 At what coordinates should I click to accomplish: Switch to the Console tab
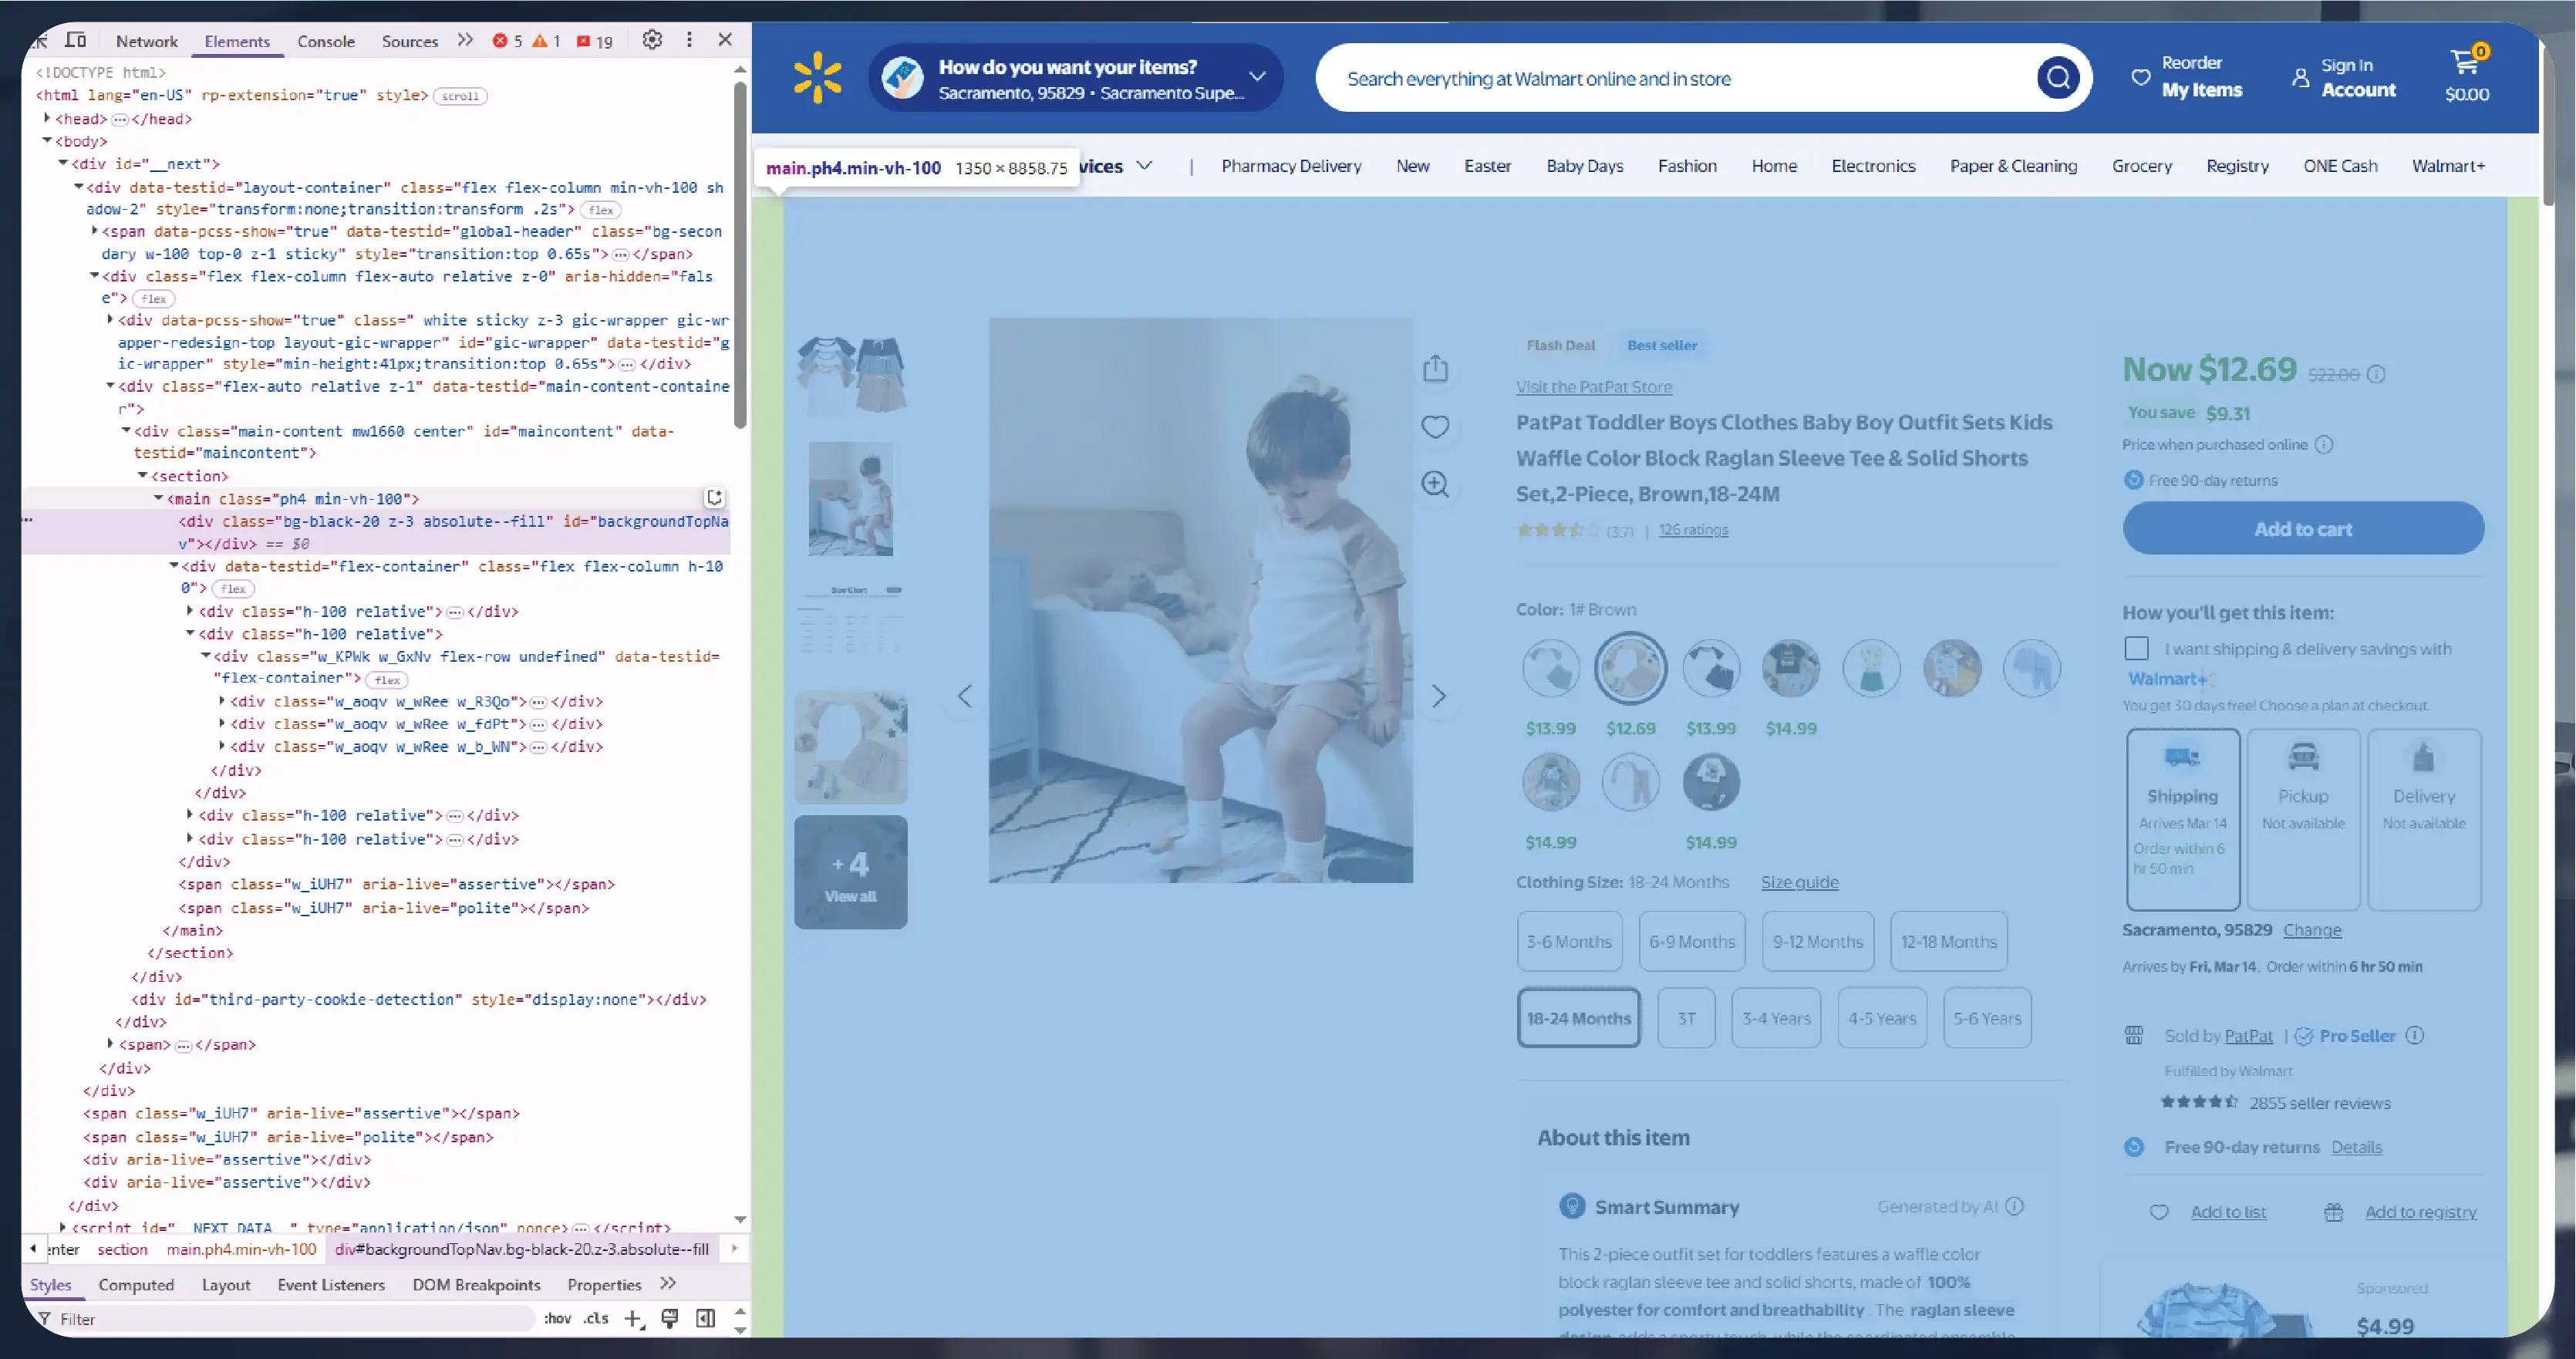point(326,41)
